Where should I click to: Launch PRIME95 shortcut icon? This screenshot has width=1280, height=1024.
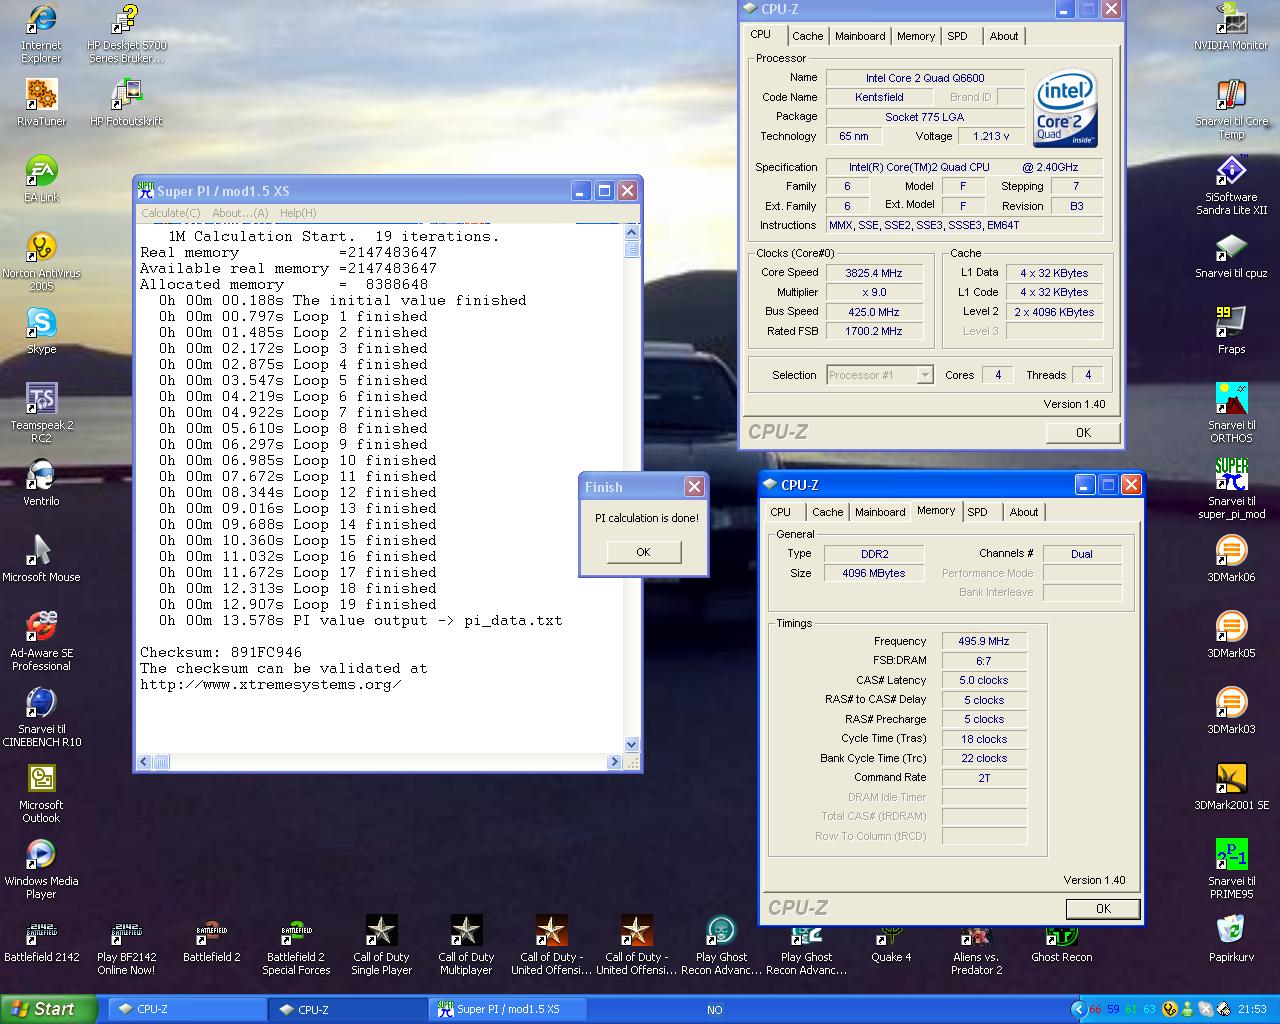1231,869
